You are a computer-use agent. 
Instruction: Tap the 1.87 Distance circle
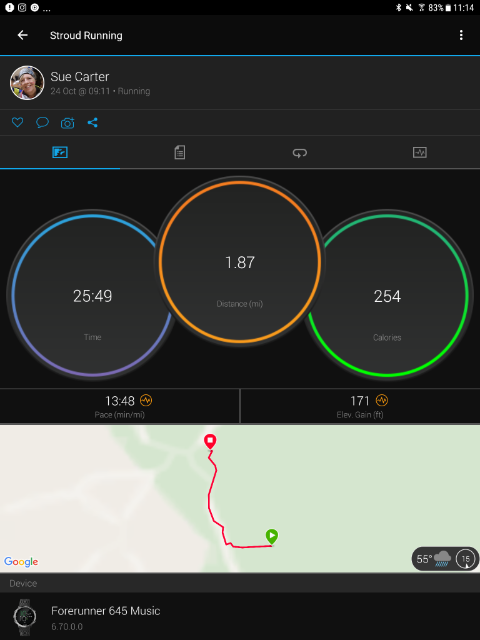click(240, 262)
